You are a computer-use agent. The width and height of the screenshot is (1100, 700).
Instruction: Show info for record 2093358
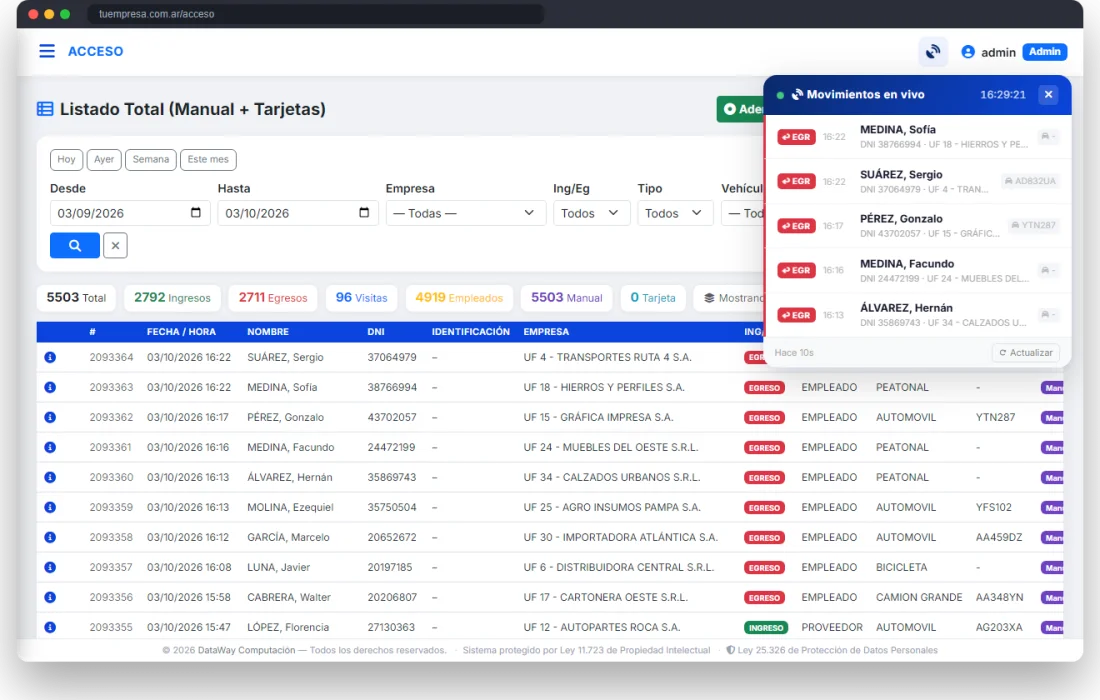click(x=50, y=537)
